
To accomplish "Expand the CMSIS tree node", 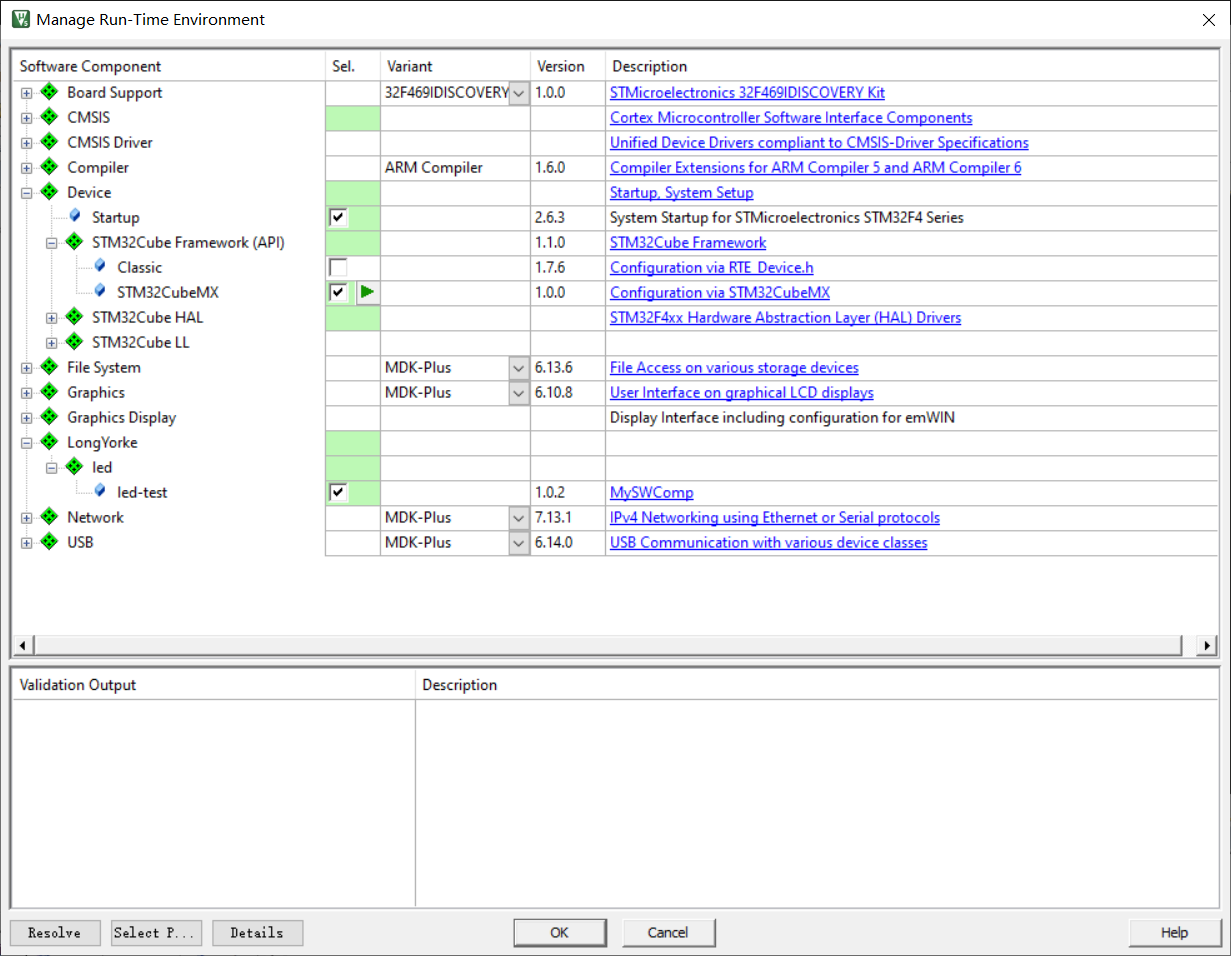I will coord(27,118).
